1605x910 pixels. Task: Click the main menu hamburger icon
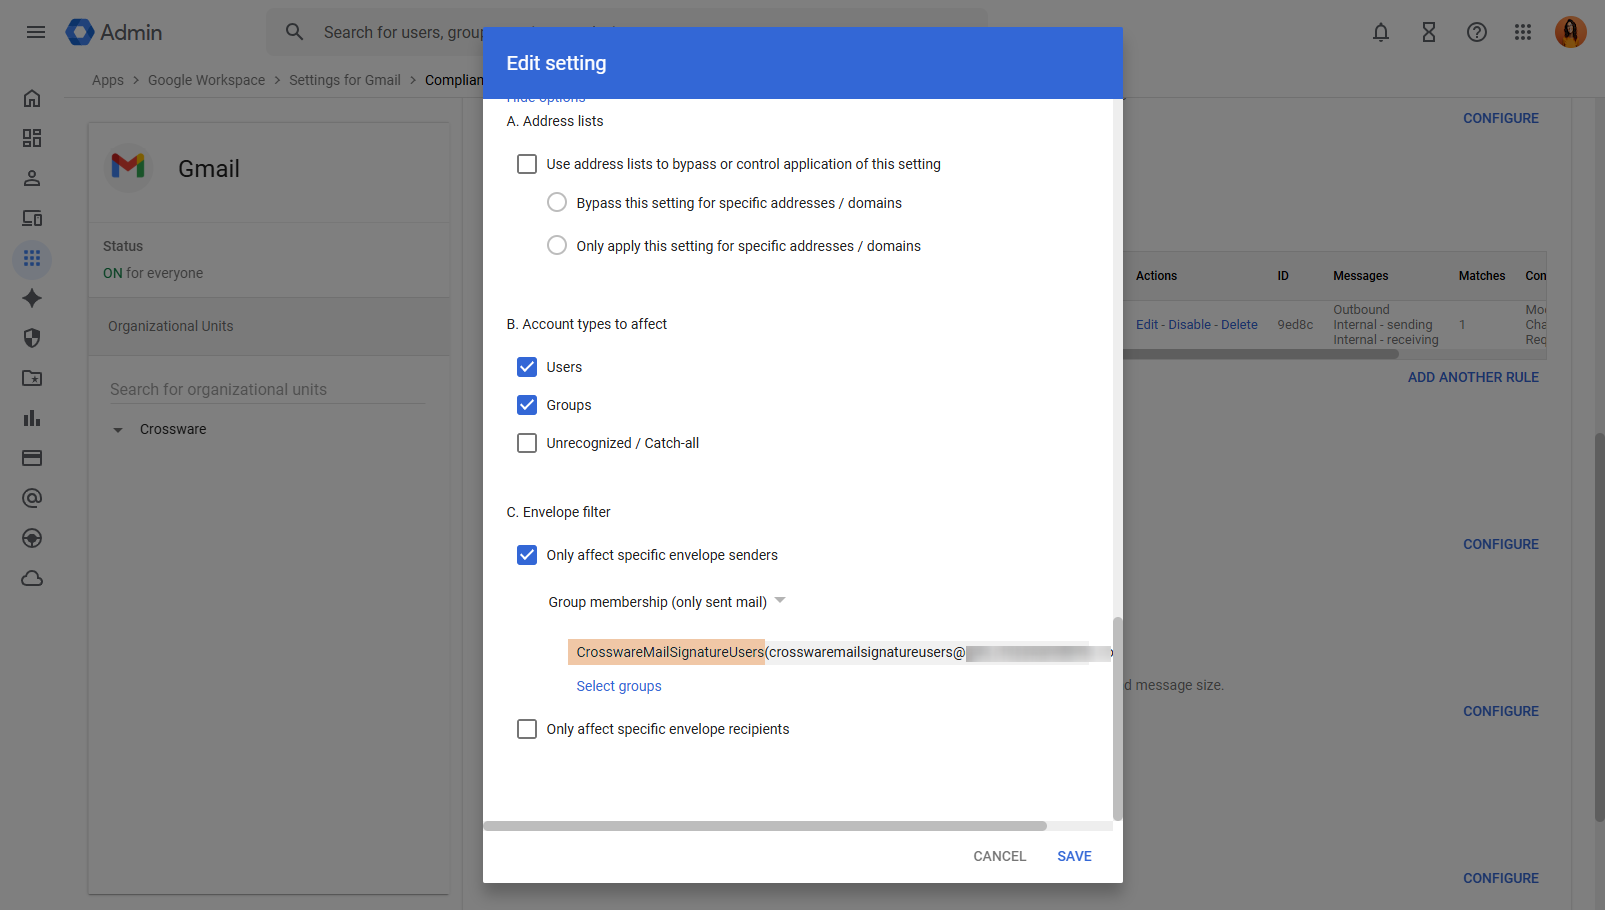click(36, 32)
